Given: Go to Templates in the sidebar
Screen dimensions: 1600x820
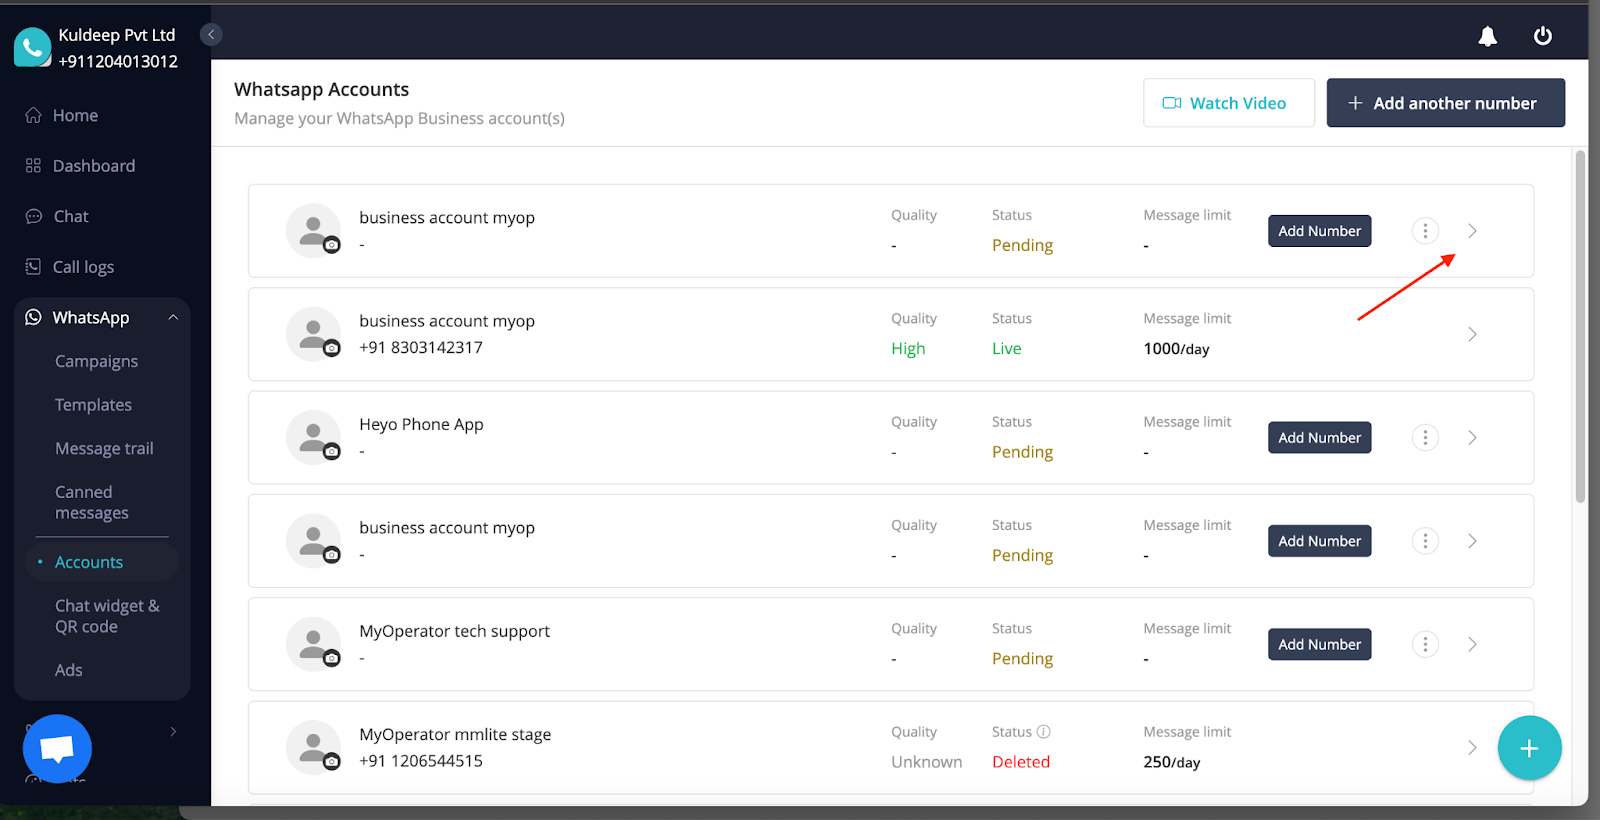Looking at the screenshot, I should coord(93,405).
